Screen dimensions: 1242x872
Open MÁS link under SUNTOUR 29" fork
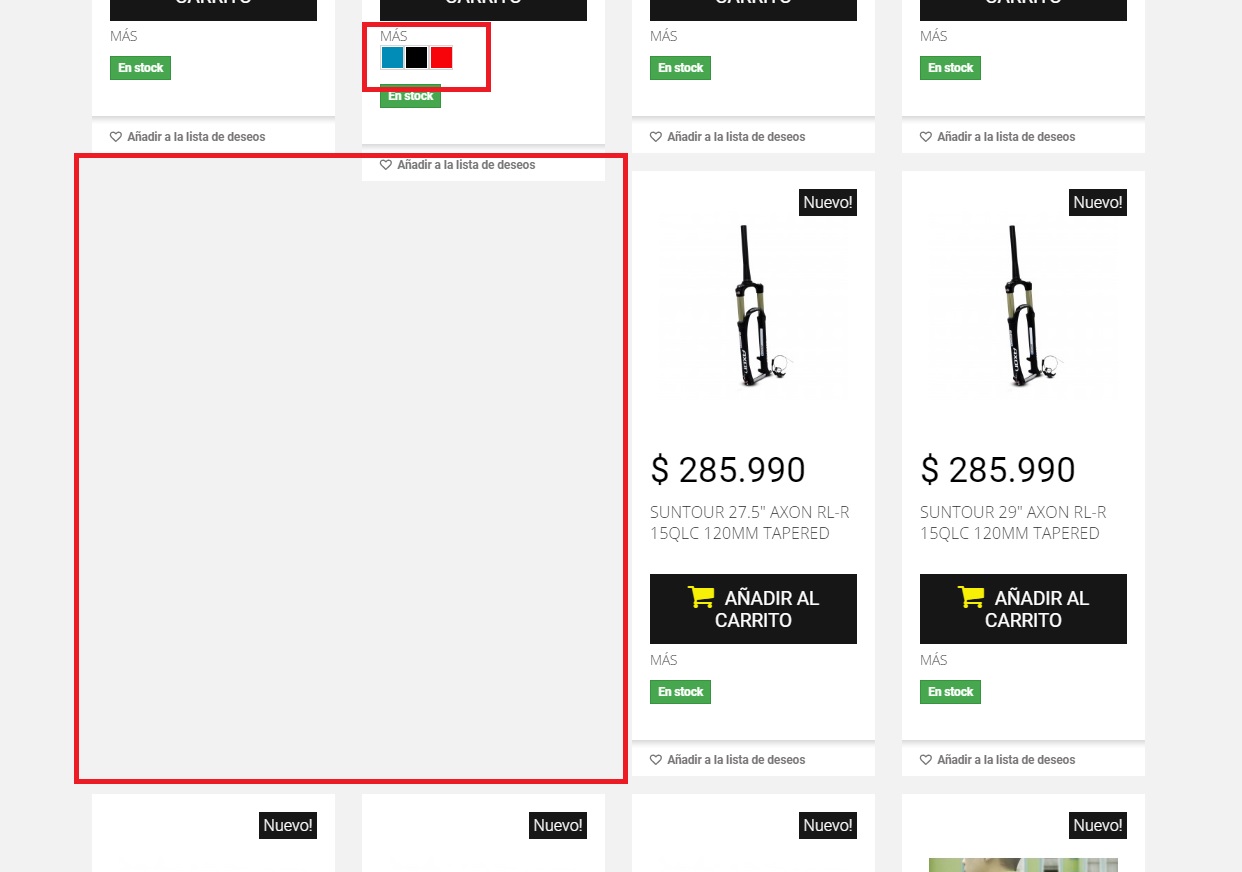[x=934, y=660]
